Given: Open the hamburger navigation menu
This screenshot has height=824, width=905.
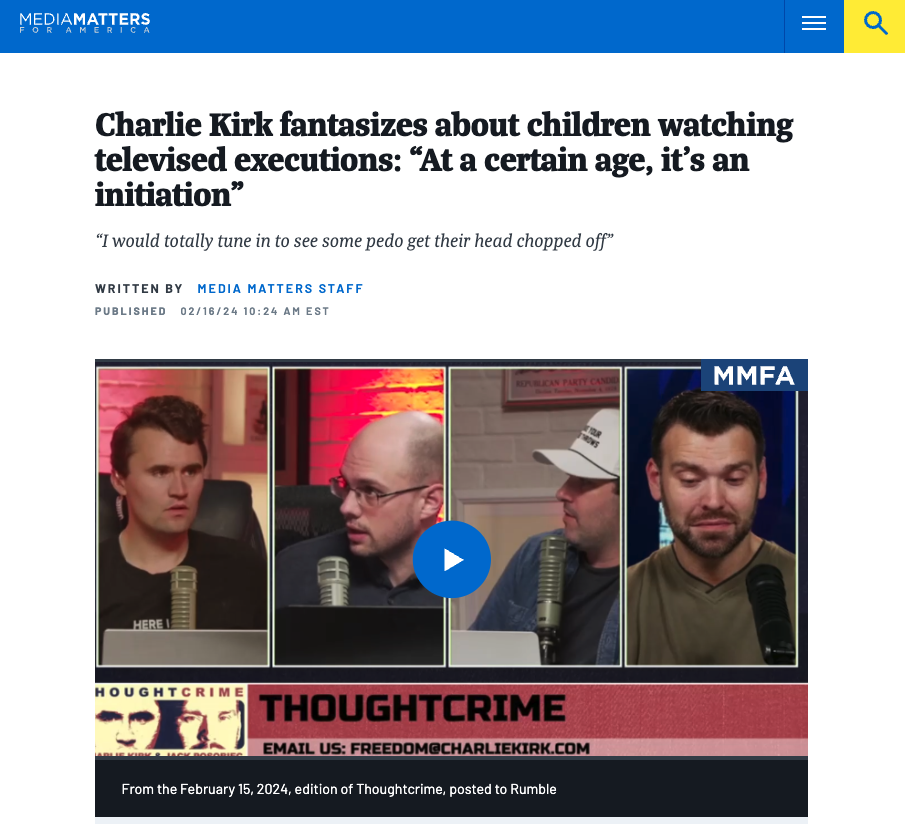Looking at the screenshot, I should tap(814, 24).
